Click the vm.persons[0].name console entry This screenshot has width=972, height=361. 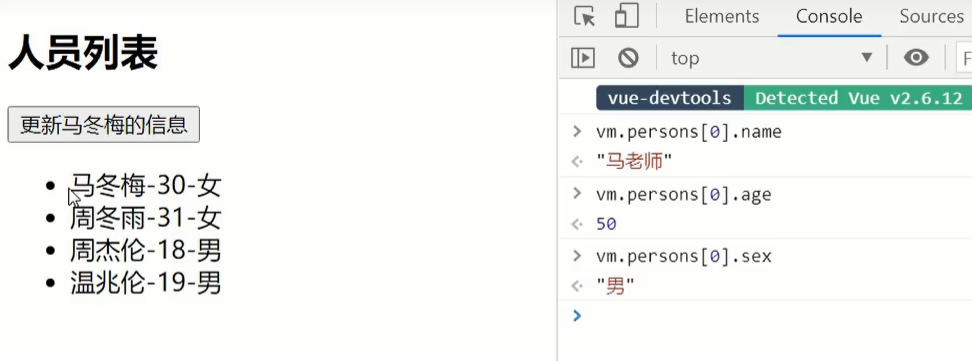coord(689,131)
